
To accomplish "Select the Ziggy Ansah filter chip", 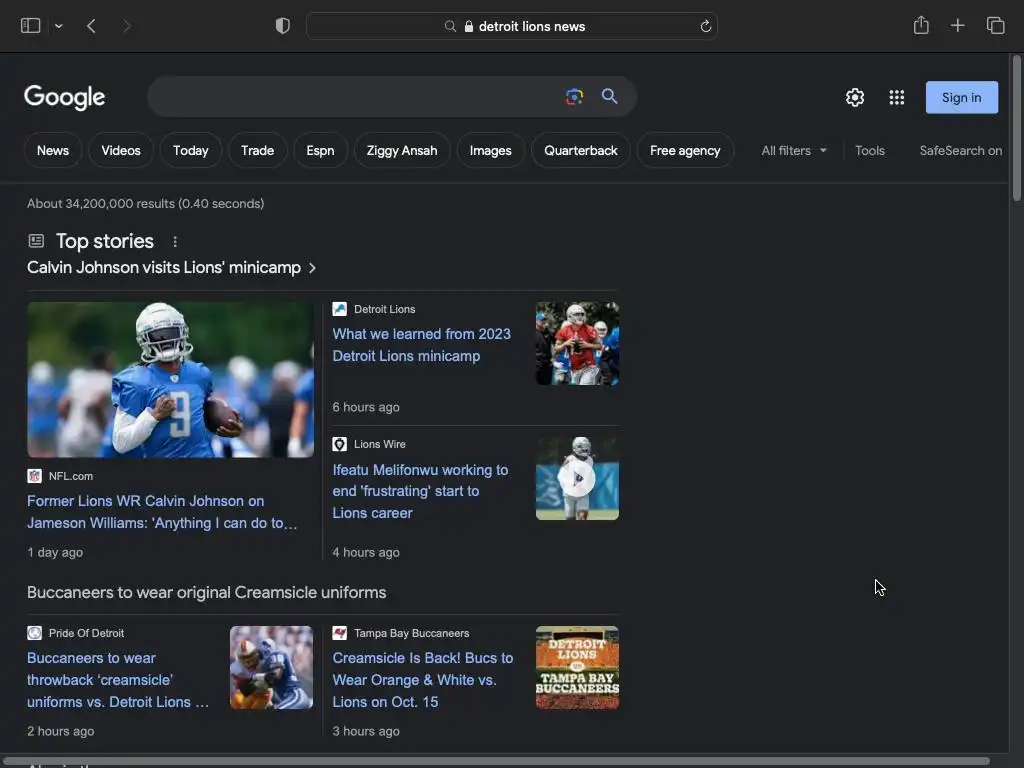I will 402,150.
